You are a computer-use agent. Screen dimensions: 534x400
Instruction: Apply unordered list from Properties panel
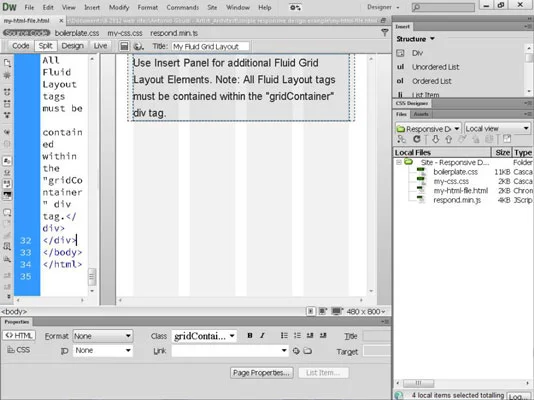click(284, 336)
